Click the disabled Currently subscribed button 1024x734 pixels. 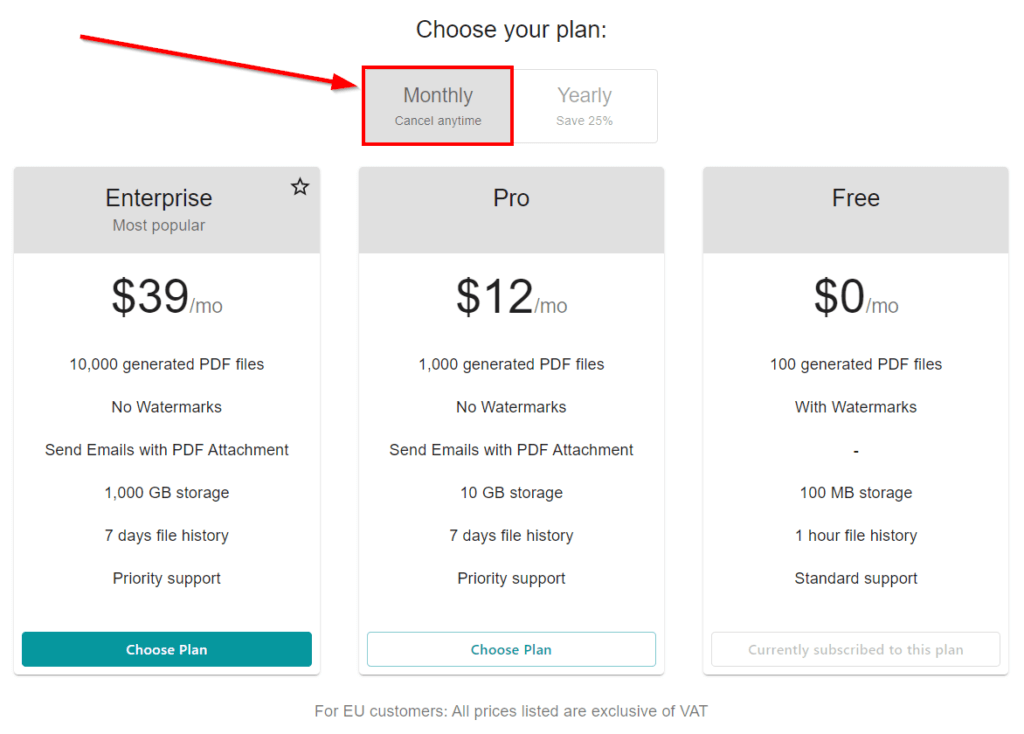[855, 649]
